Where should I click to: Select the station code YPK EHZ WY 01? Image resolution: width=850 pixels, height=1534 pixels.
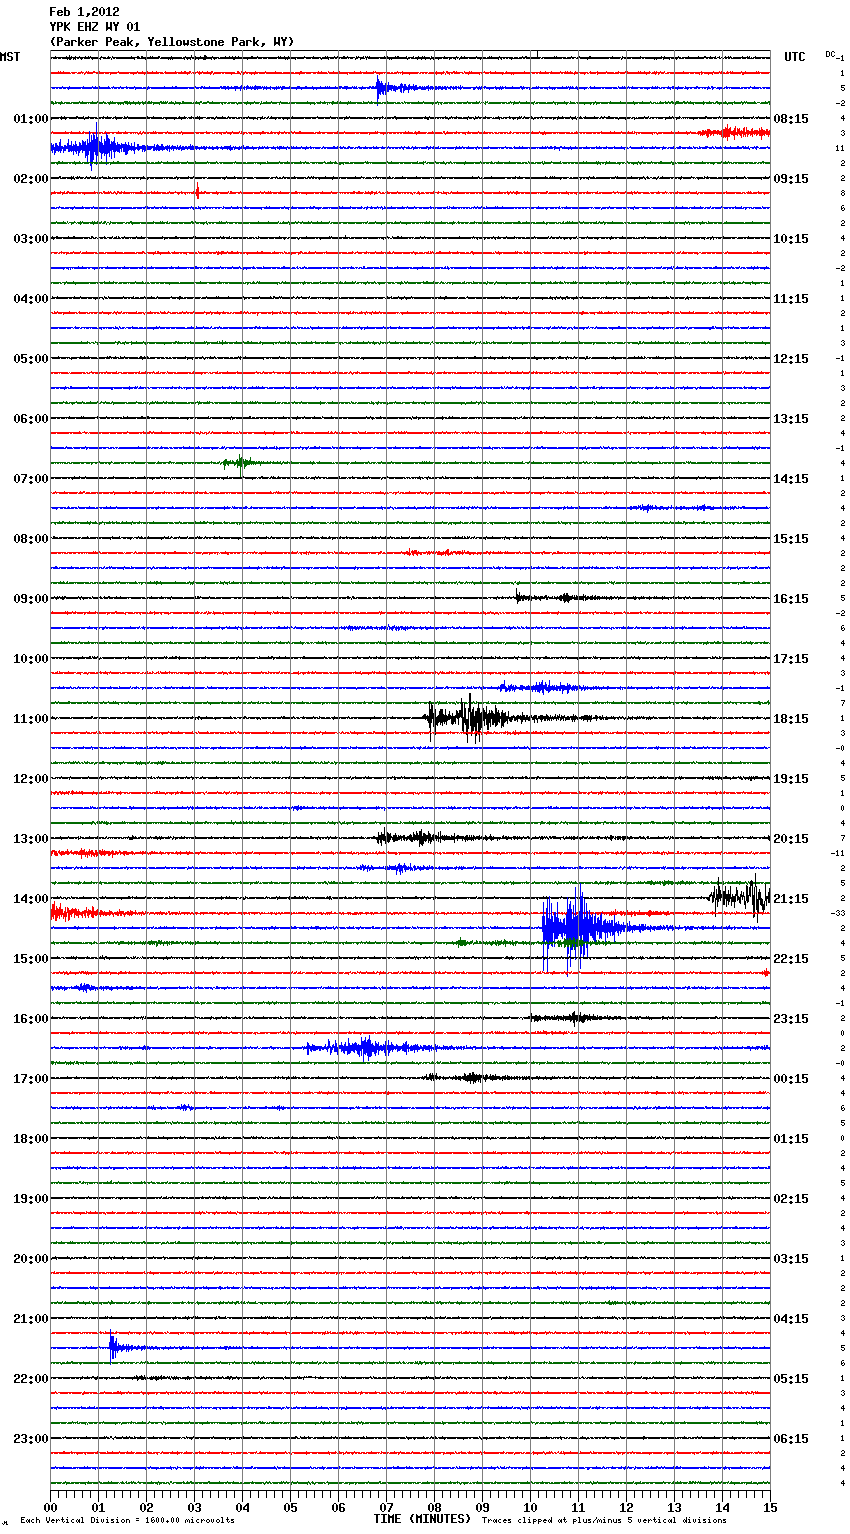(95, 27)
